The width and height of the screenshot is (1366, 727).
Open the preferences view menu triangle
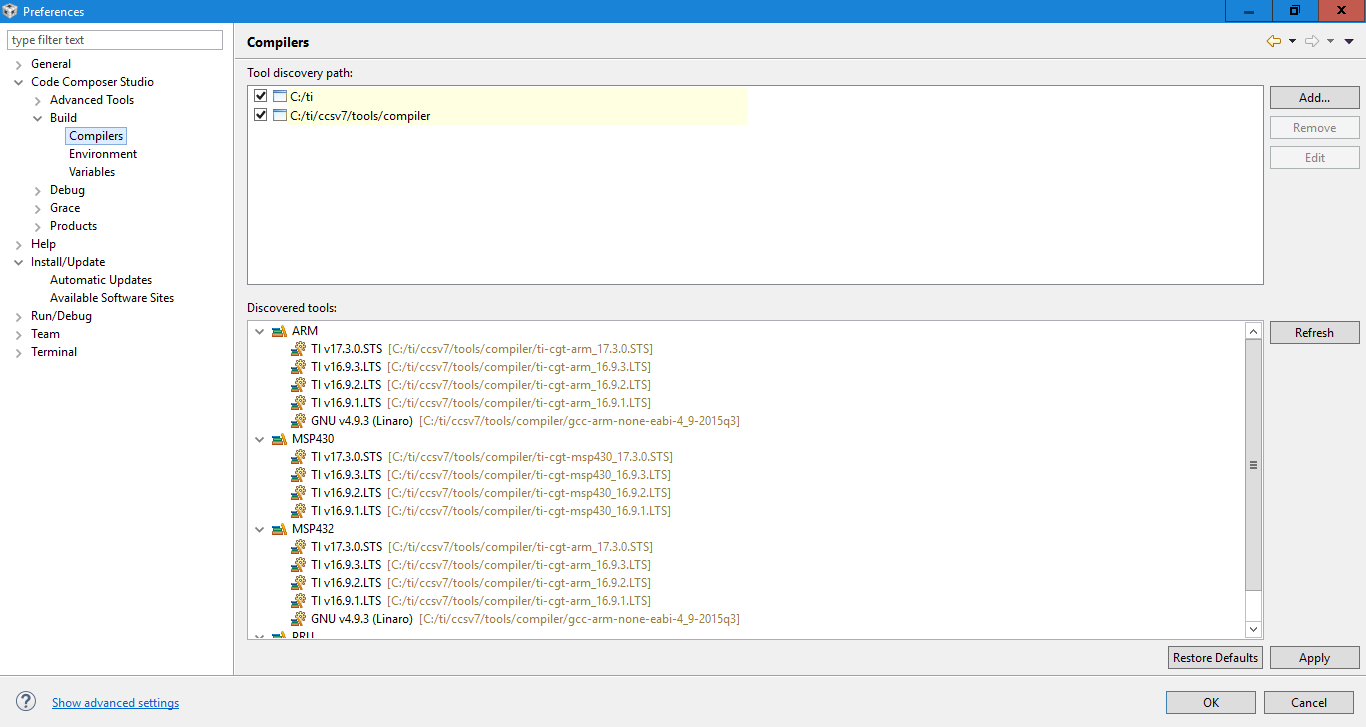pyautogui.click(x=1348, y=41)
